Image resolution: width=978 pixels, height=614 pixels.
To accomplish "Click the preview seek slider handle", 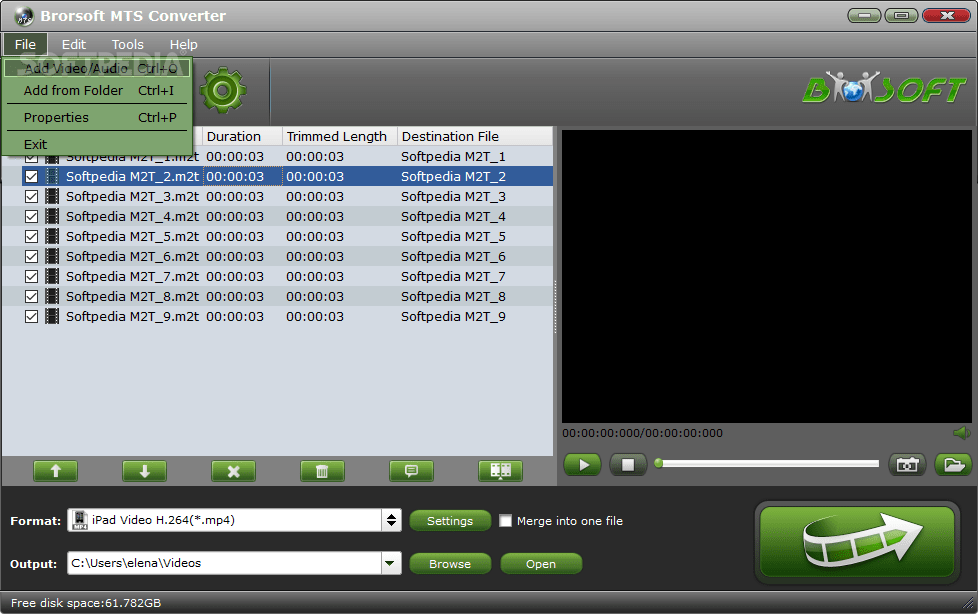I will pos(659,463).
